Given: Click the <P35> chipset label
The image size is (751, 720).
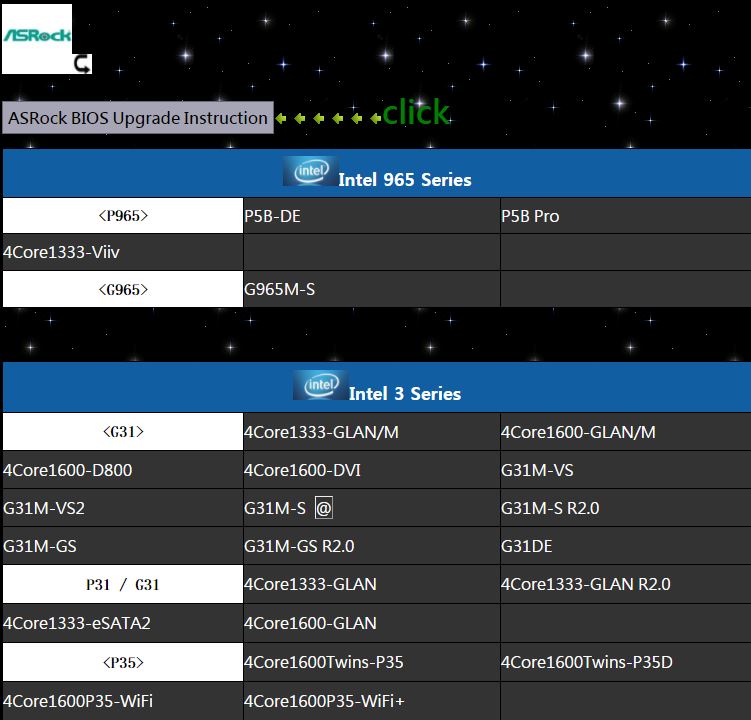Looking at the screenshot, I should click(x=123, y=663).
